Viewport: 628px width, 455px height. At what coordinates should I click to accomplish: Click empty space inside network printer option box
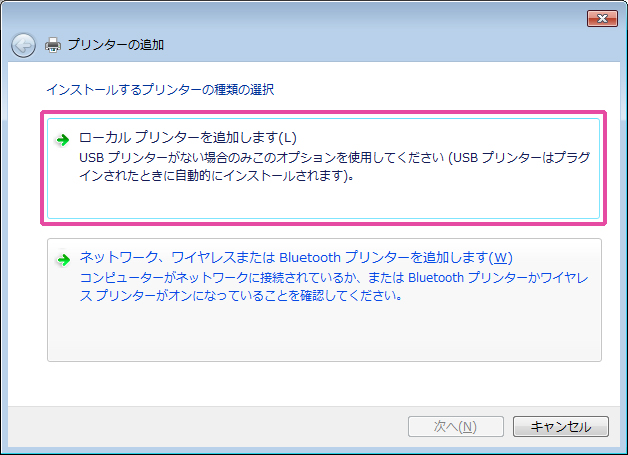click(320, 335)
